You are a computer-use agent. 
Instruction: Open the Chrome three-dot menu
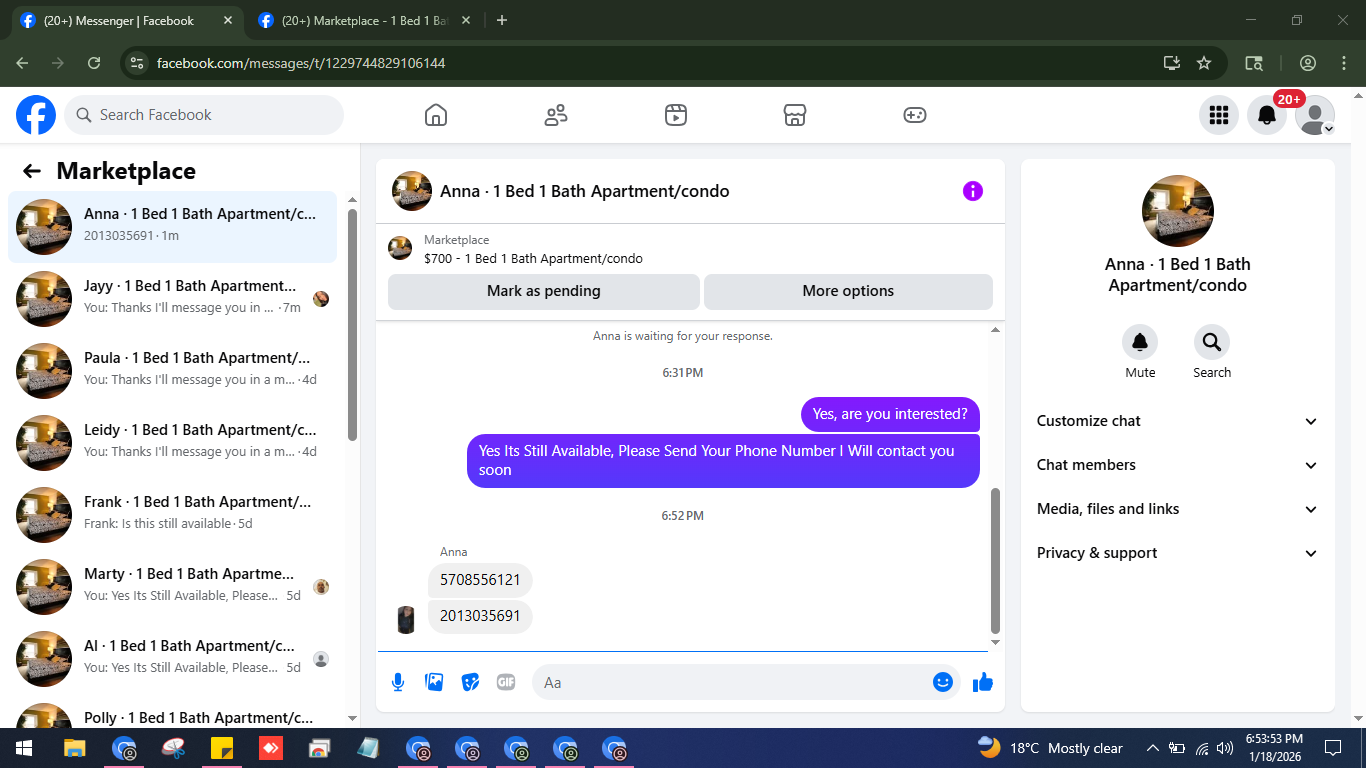[x=1342, y=63]
